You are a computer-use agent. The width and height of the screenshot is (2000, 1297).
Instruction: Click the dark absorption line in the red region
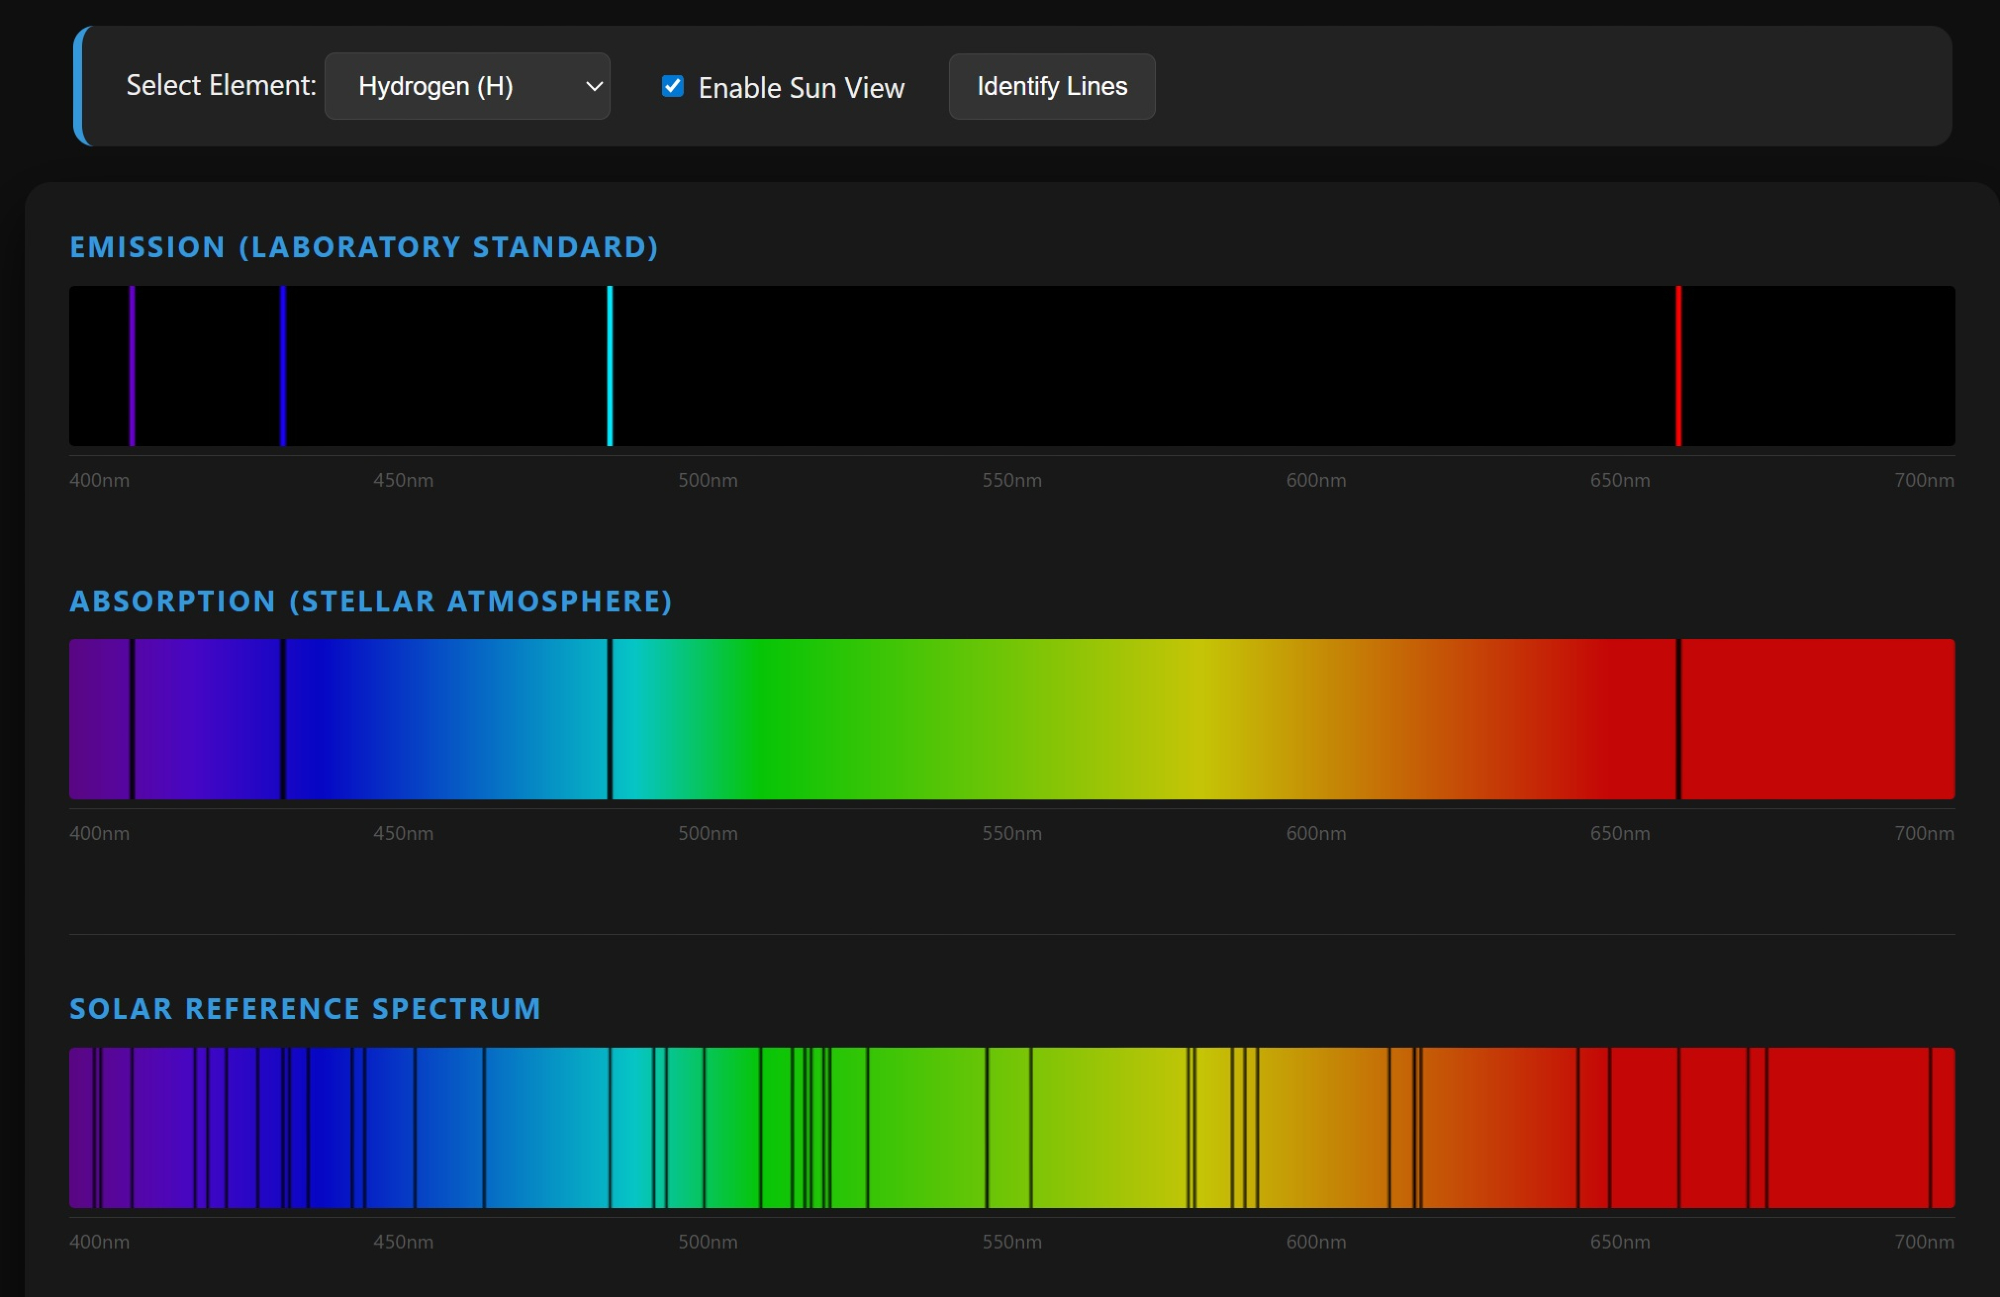[x=1678, y=719]
